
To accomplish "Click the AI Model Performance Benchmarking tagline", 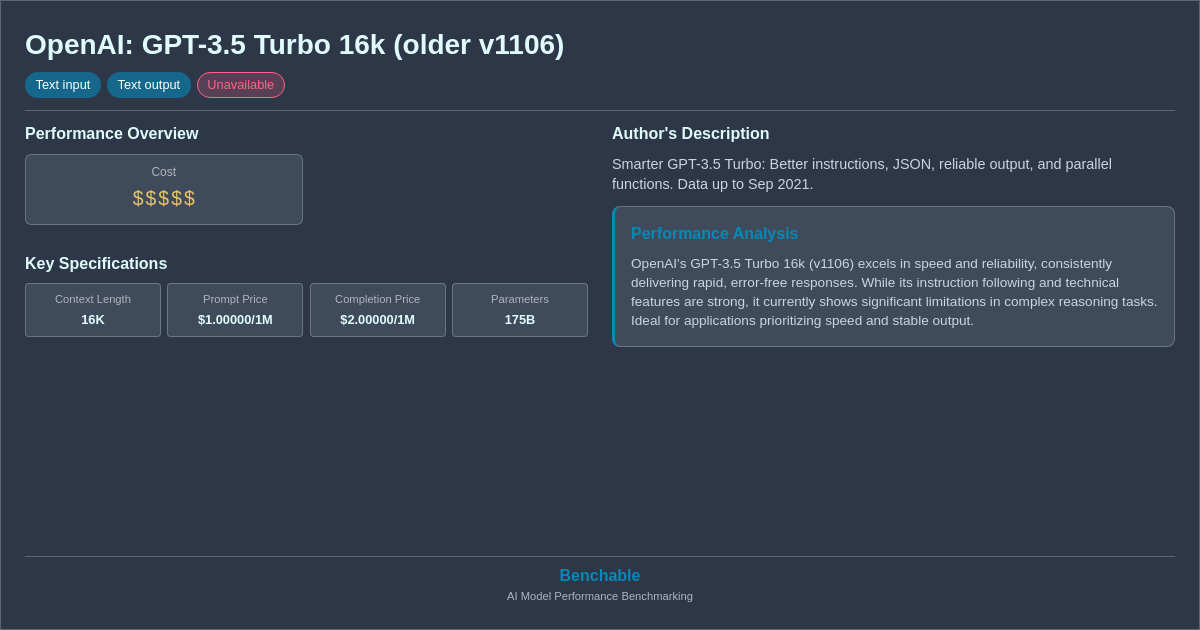I will pos(599,596).
